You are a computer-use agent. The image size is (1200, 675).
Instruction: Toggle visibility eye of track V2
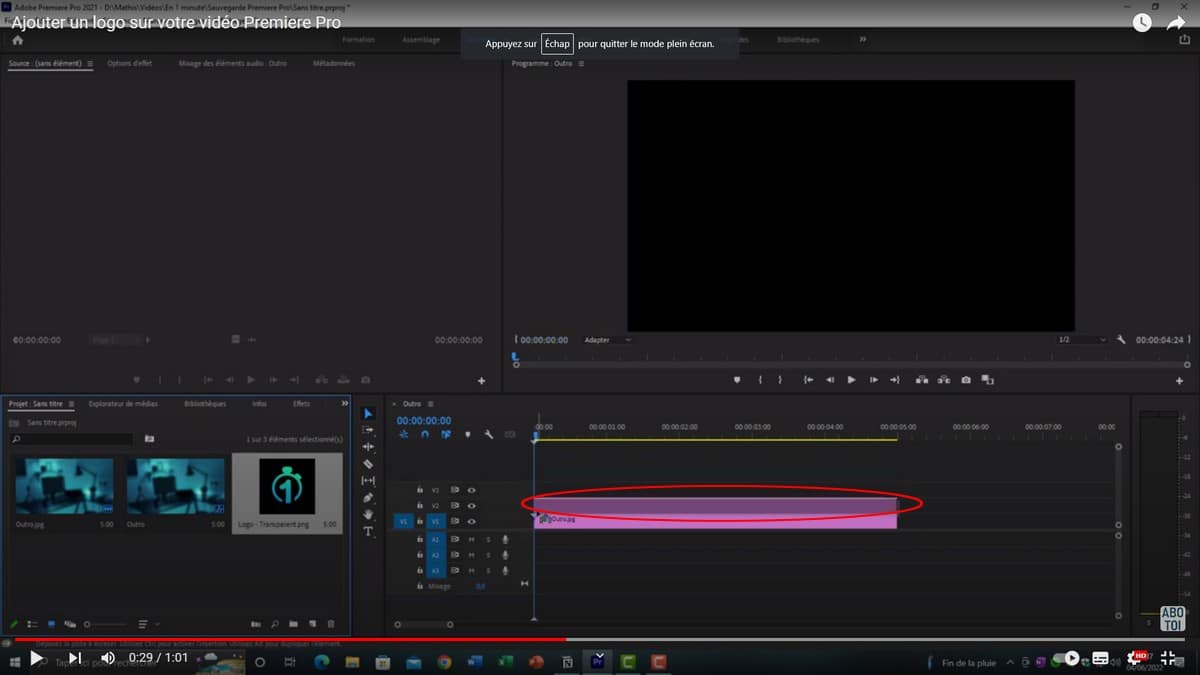tap(471, 506)
